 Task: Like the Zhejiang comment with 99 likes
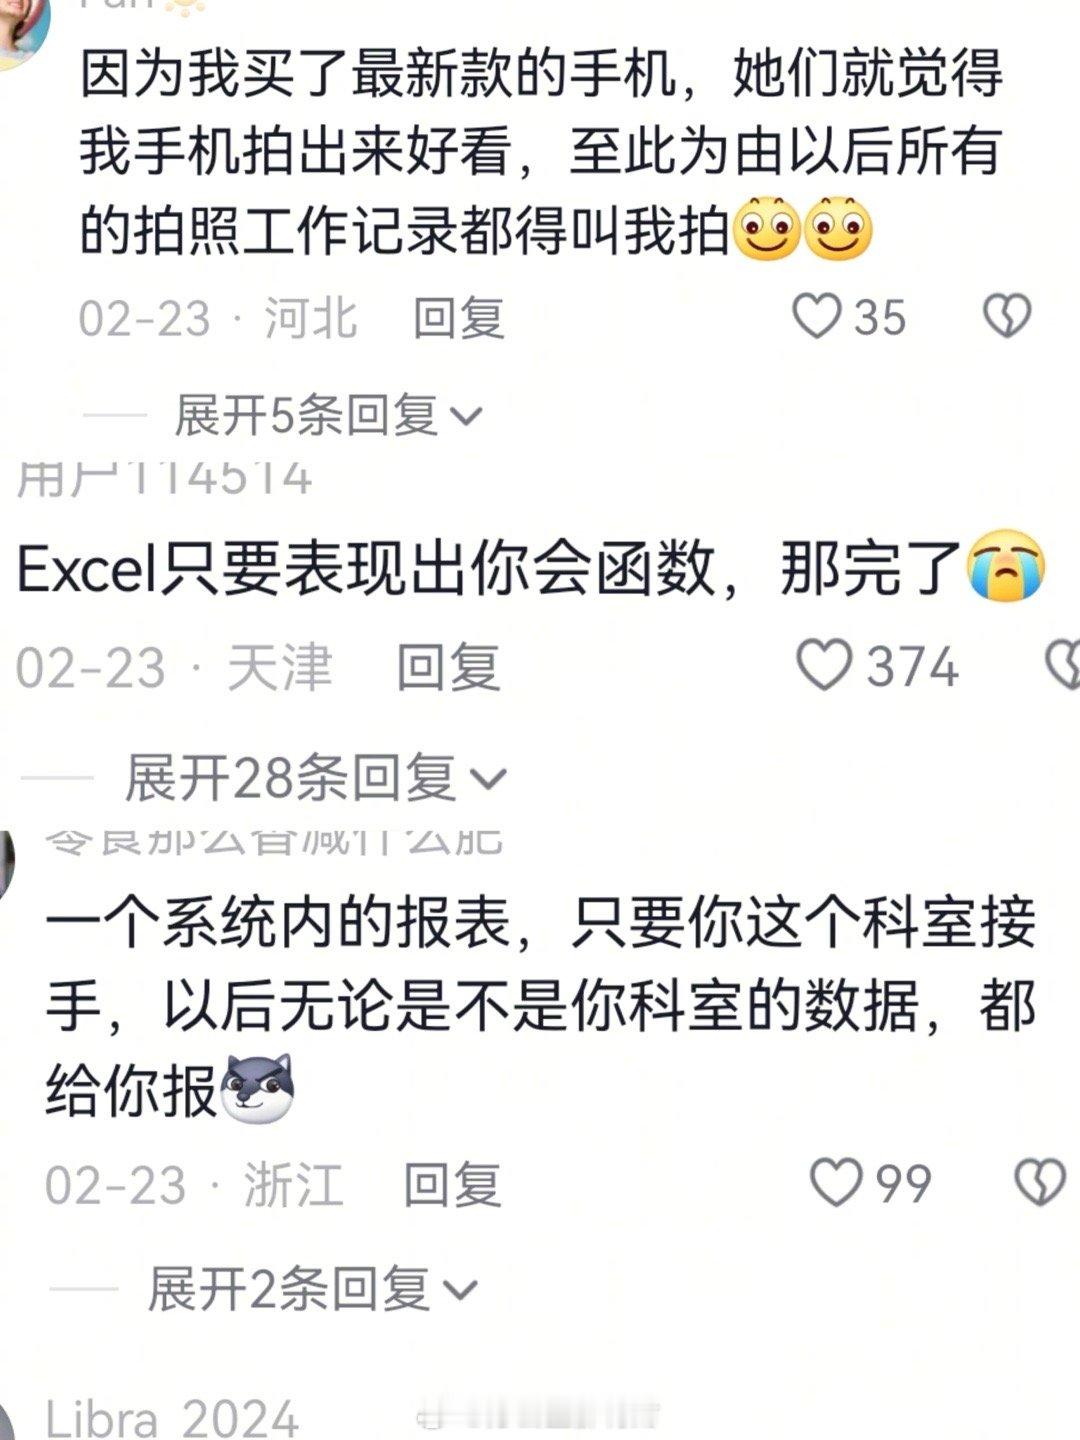coord(836,1182)
